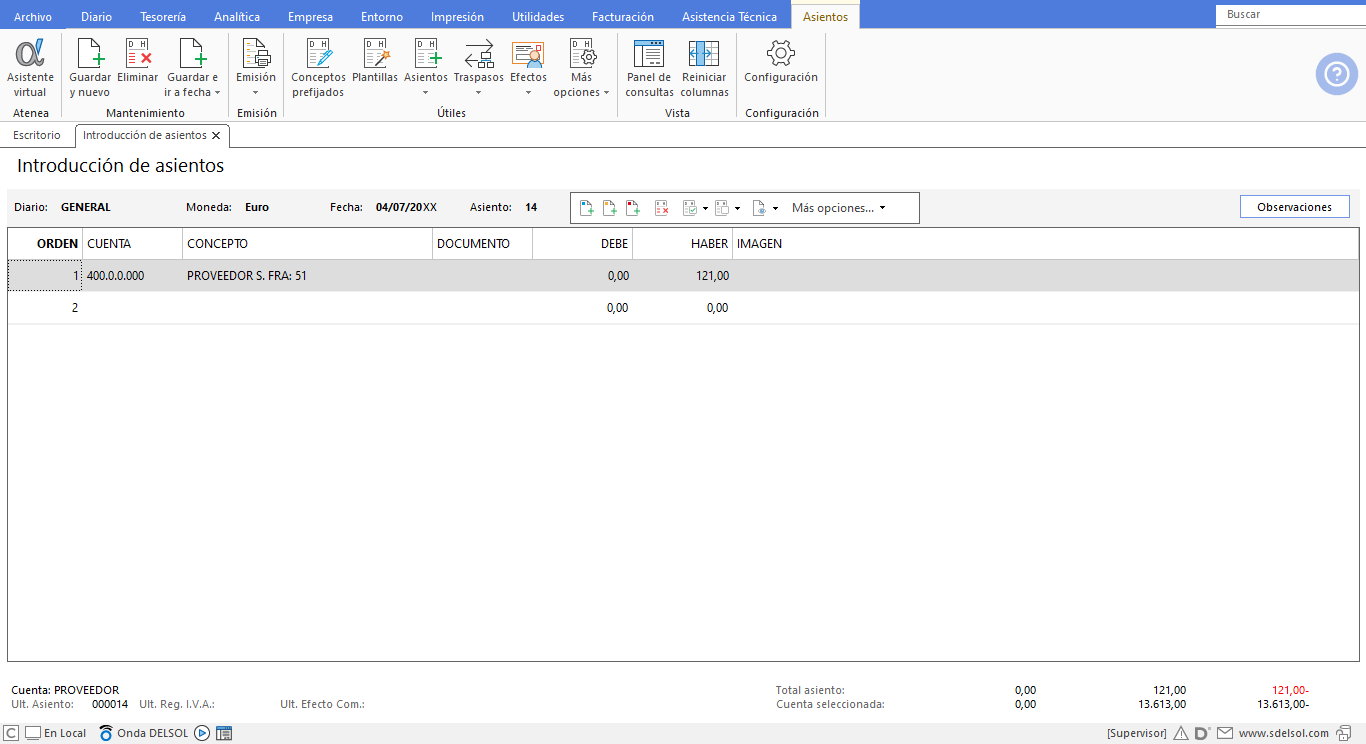The image size is (1366, 744).
Task: Click the CONCEPTO column header
Action: [307, 244]
